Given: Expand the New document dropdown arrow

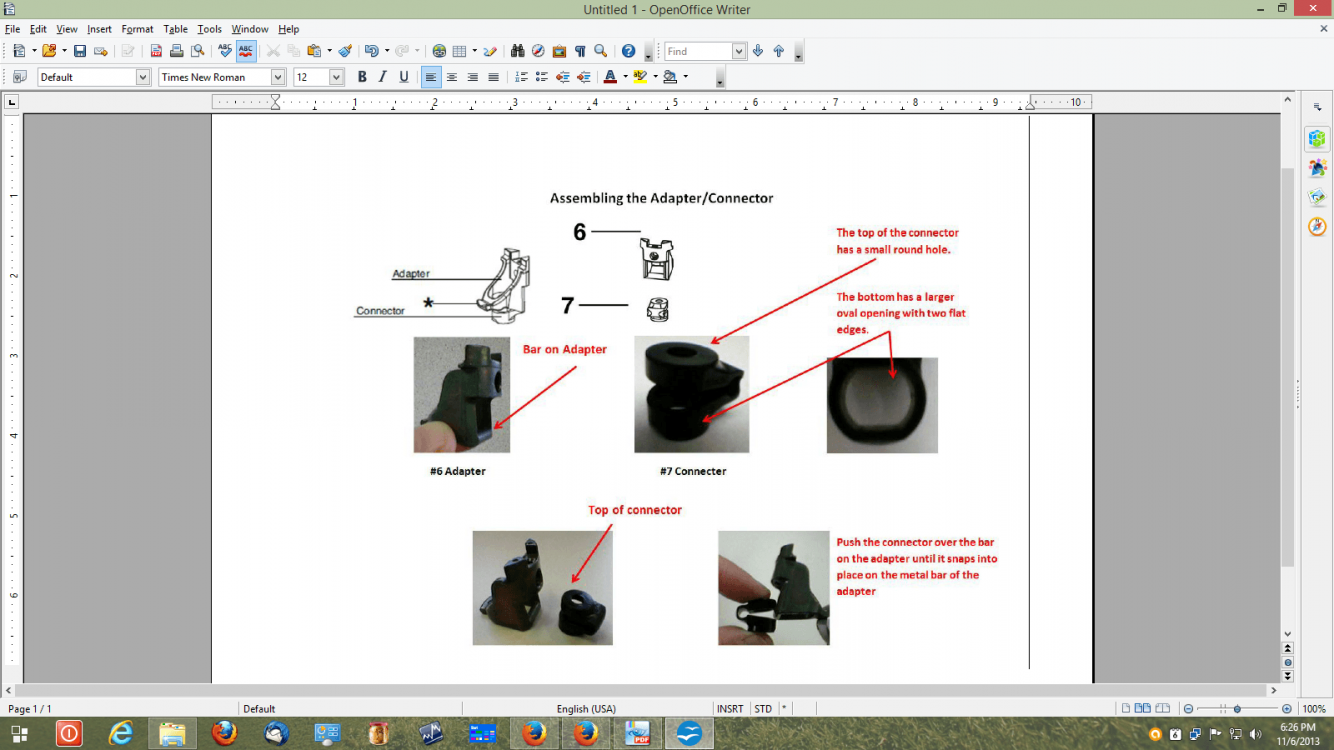Looking at the screenshot, I should click(x=34, y=51).
